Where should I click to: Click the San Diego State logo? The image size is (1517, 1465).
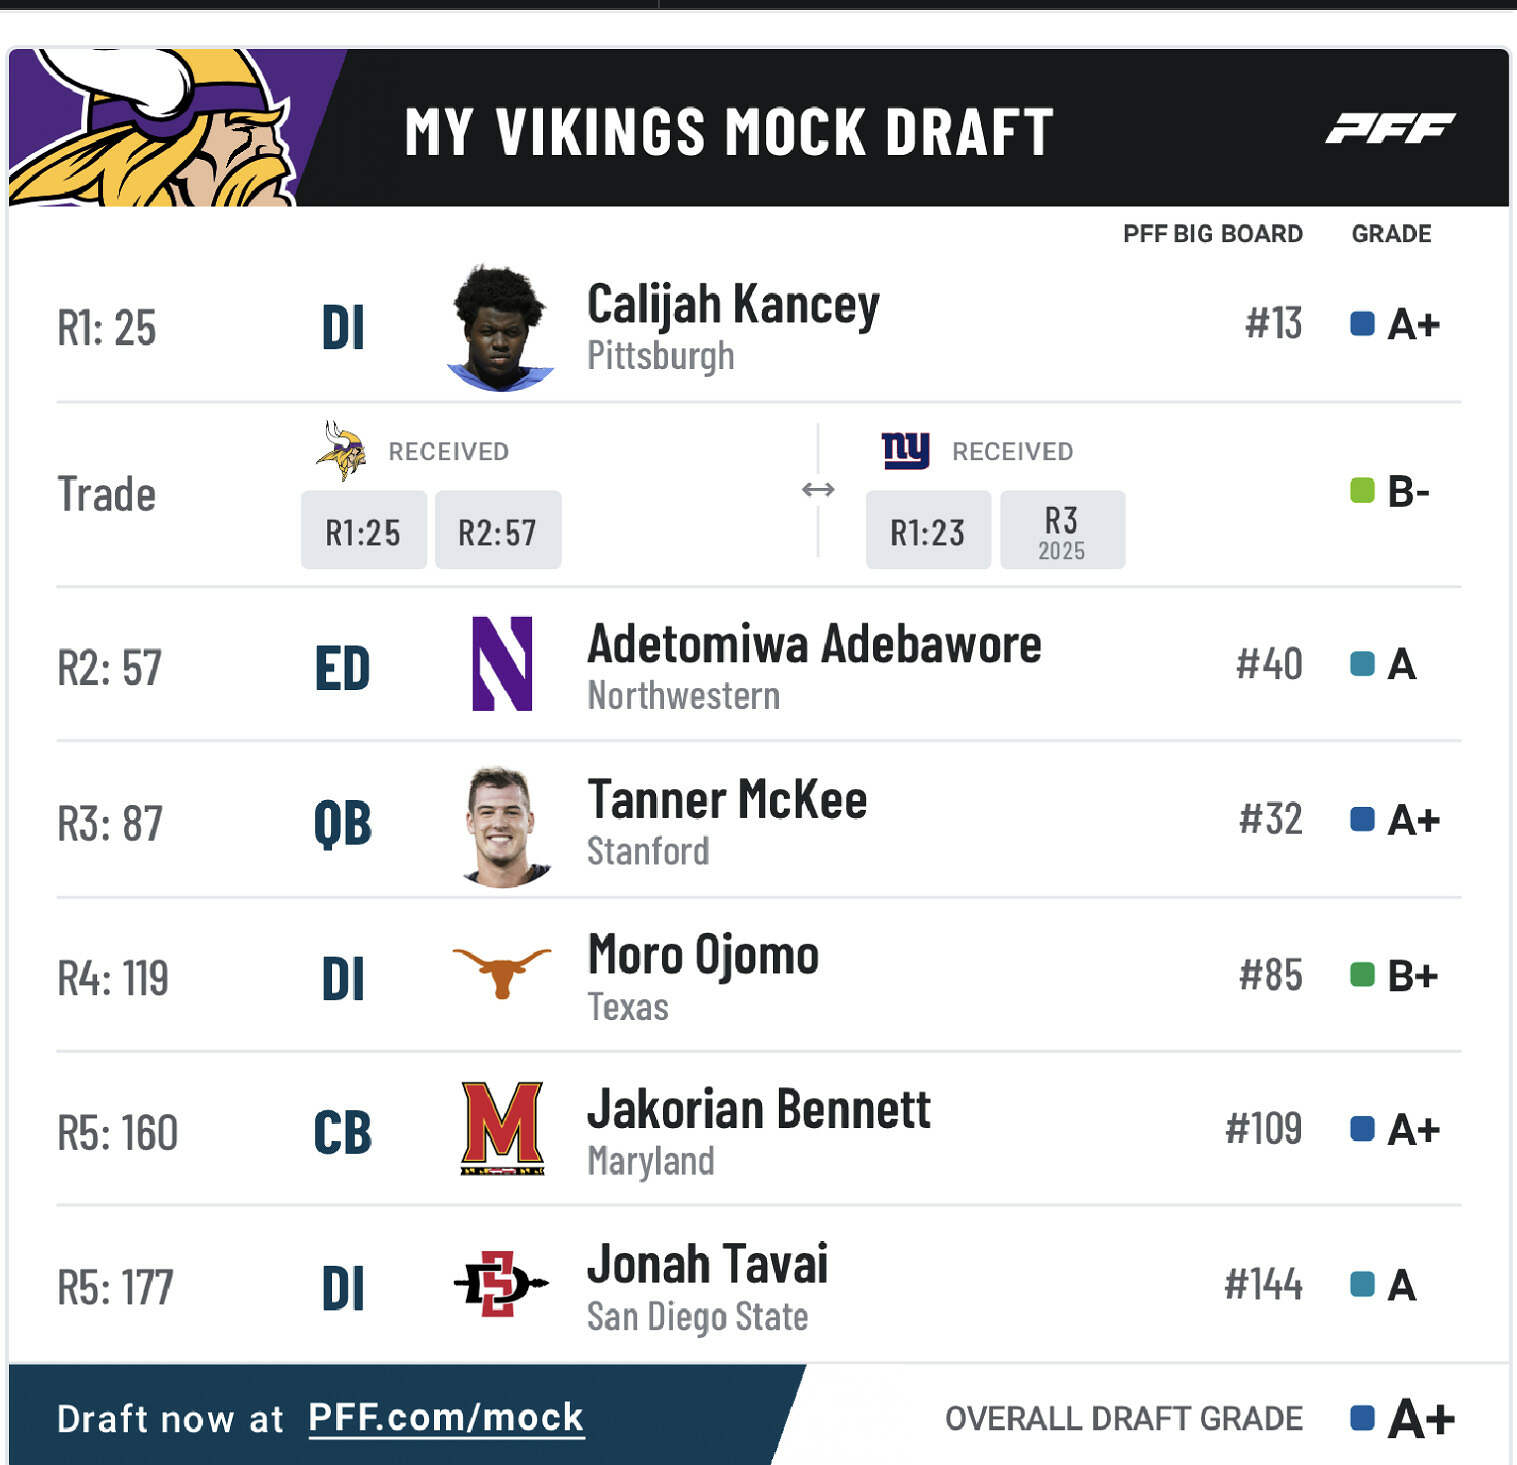(500, 1283)
